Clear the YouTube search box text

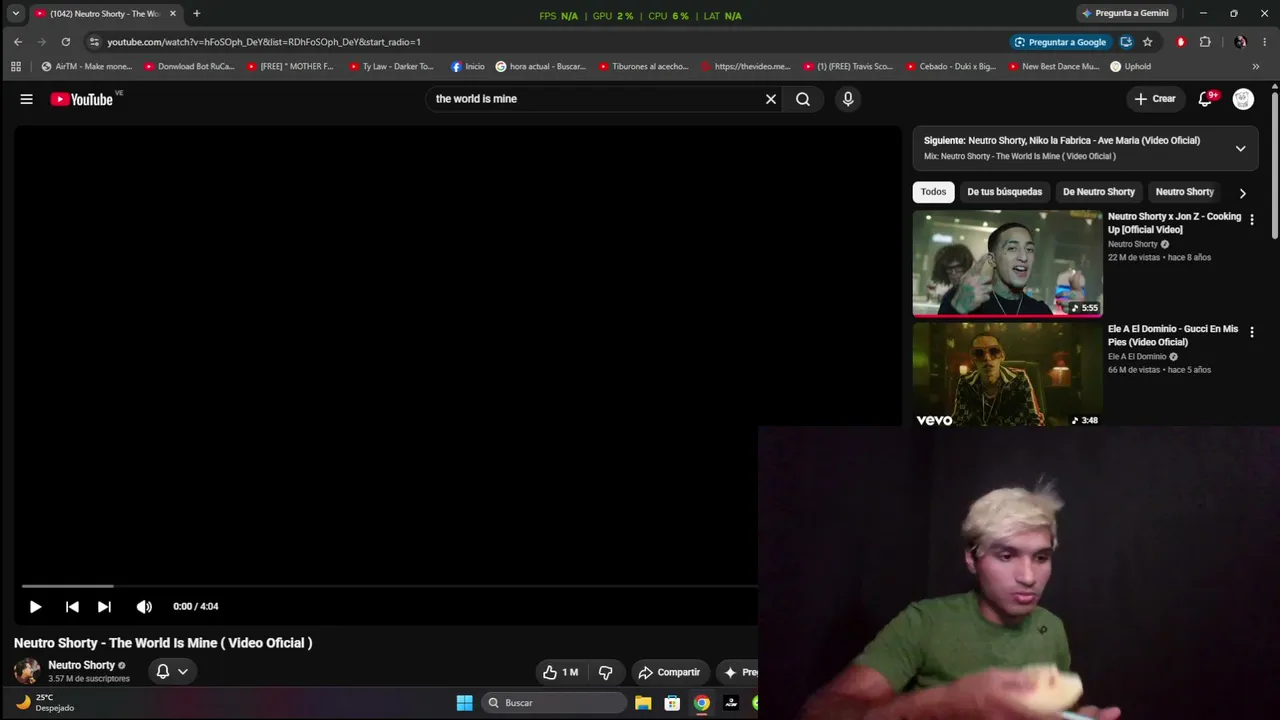click(x=771, y=99)
